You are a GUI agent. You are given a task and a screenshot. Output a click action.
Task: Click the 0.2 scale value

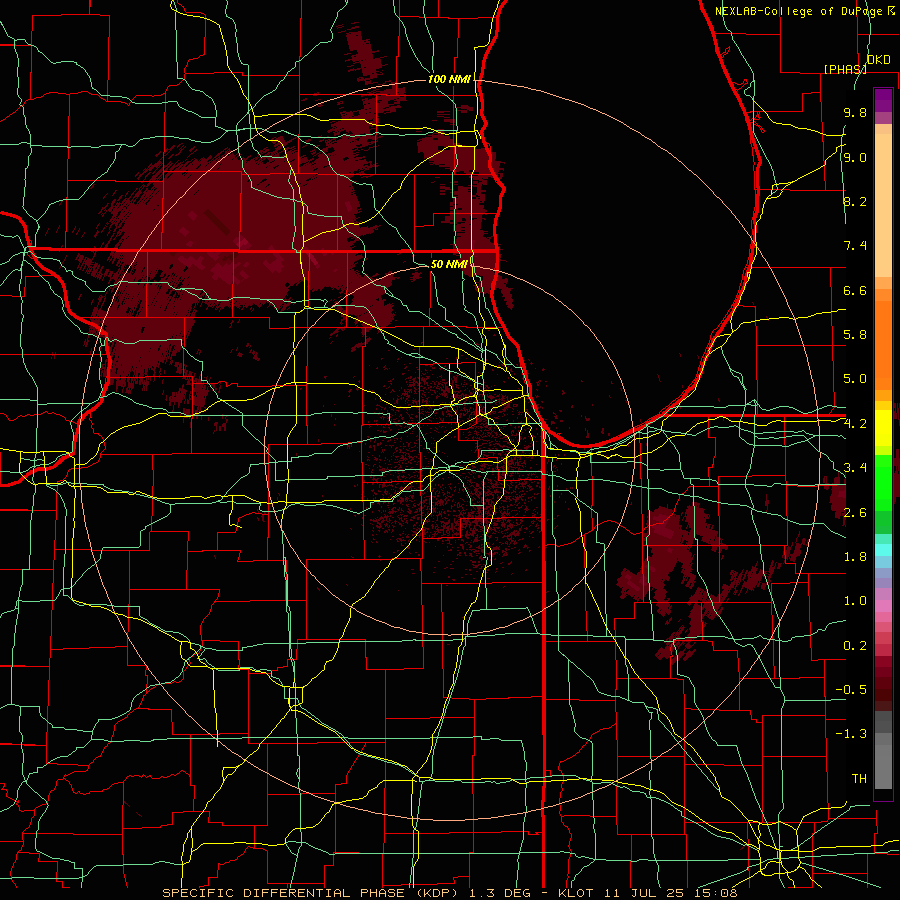tap(855, 646)
